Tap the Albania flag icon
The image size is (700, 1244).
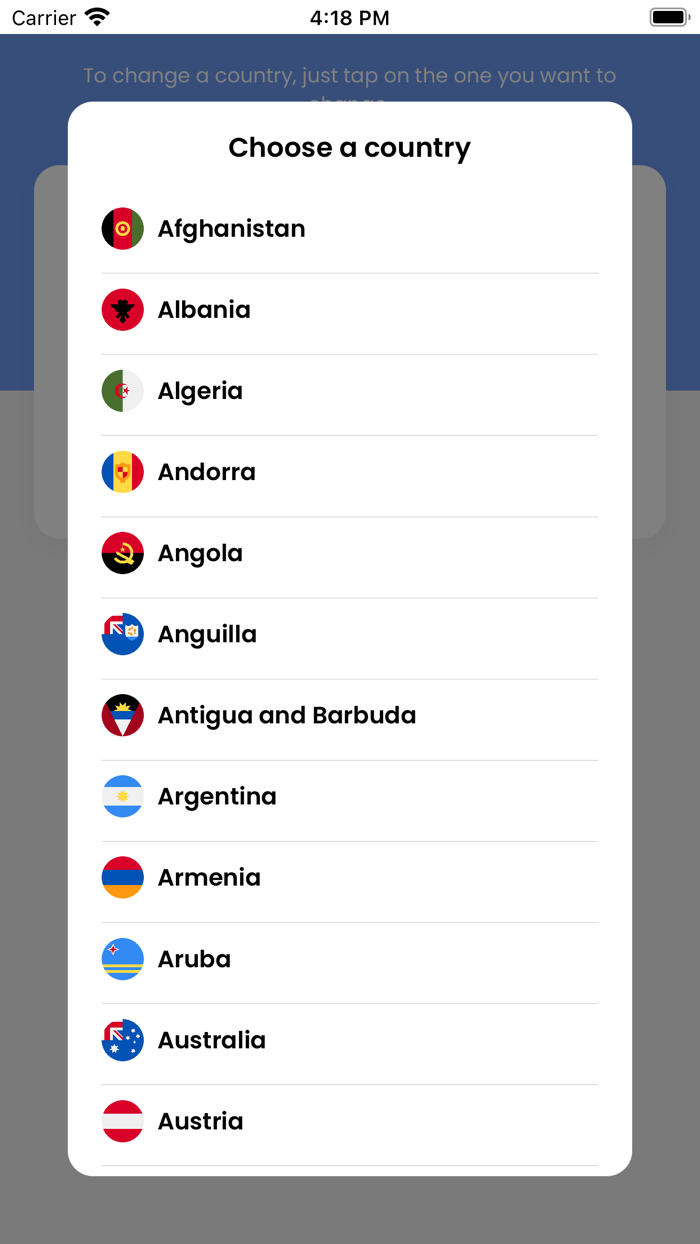coord(123,310)
